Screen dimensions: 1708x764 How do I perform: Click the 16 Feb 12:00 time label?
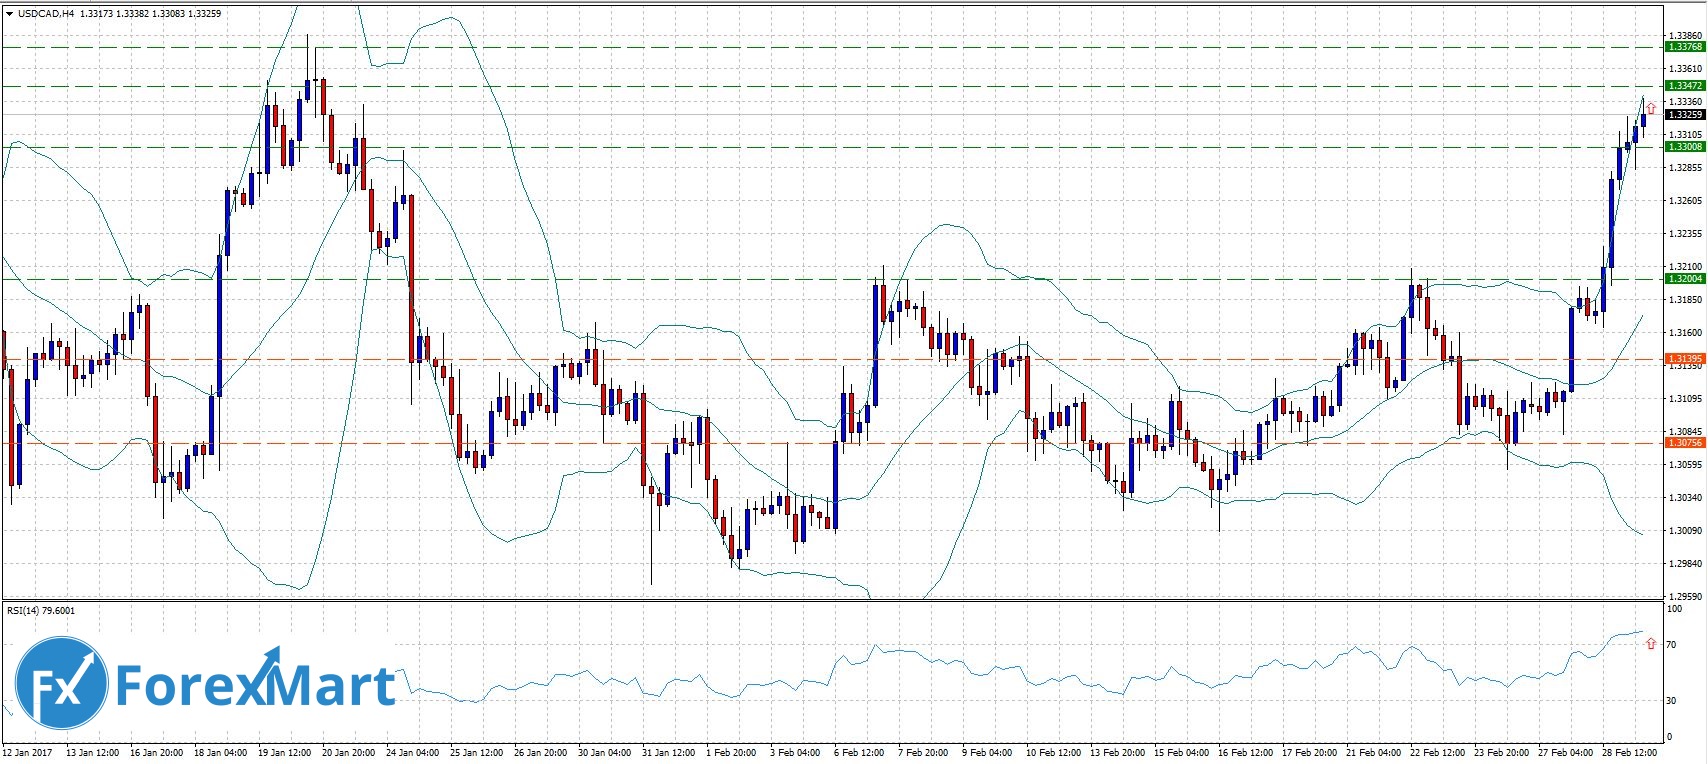click(x=1245, y=752)
